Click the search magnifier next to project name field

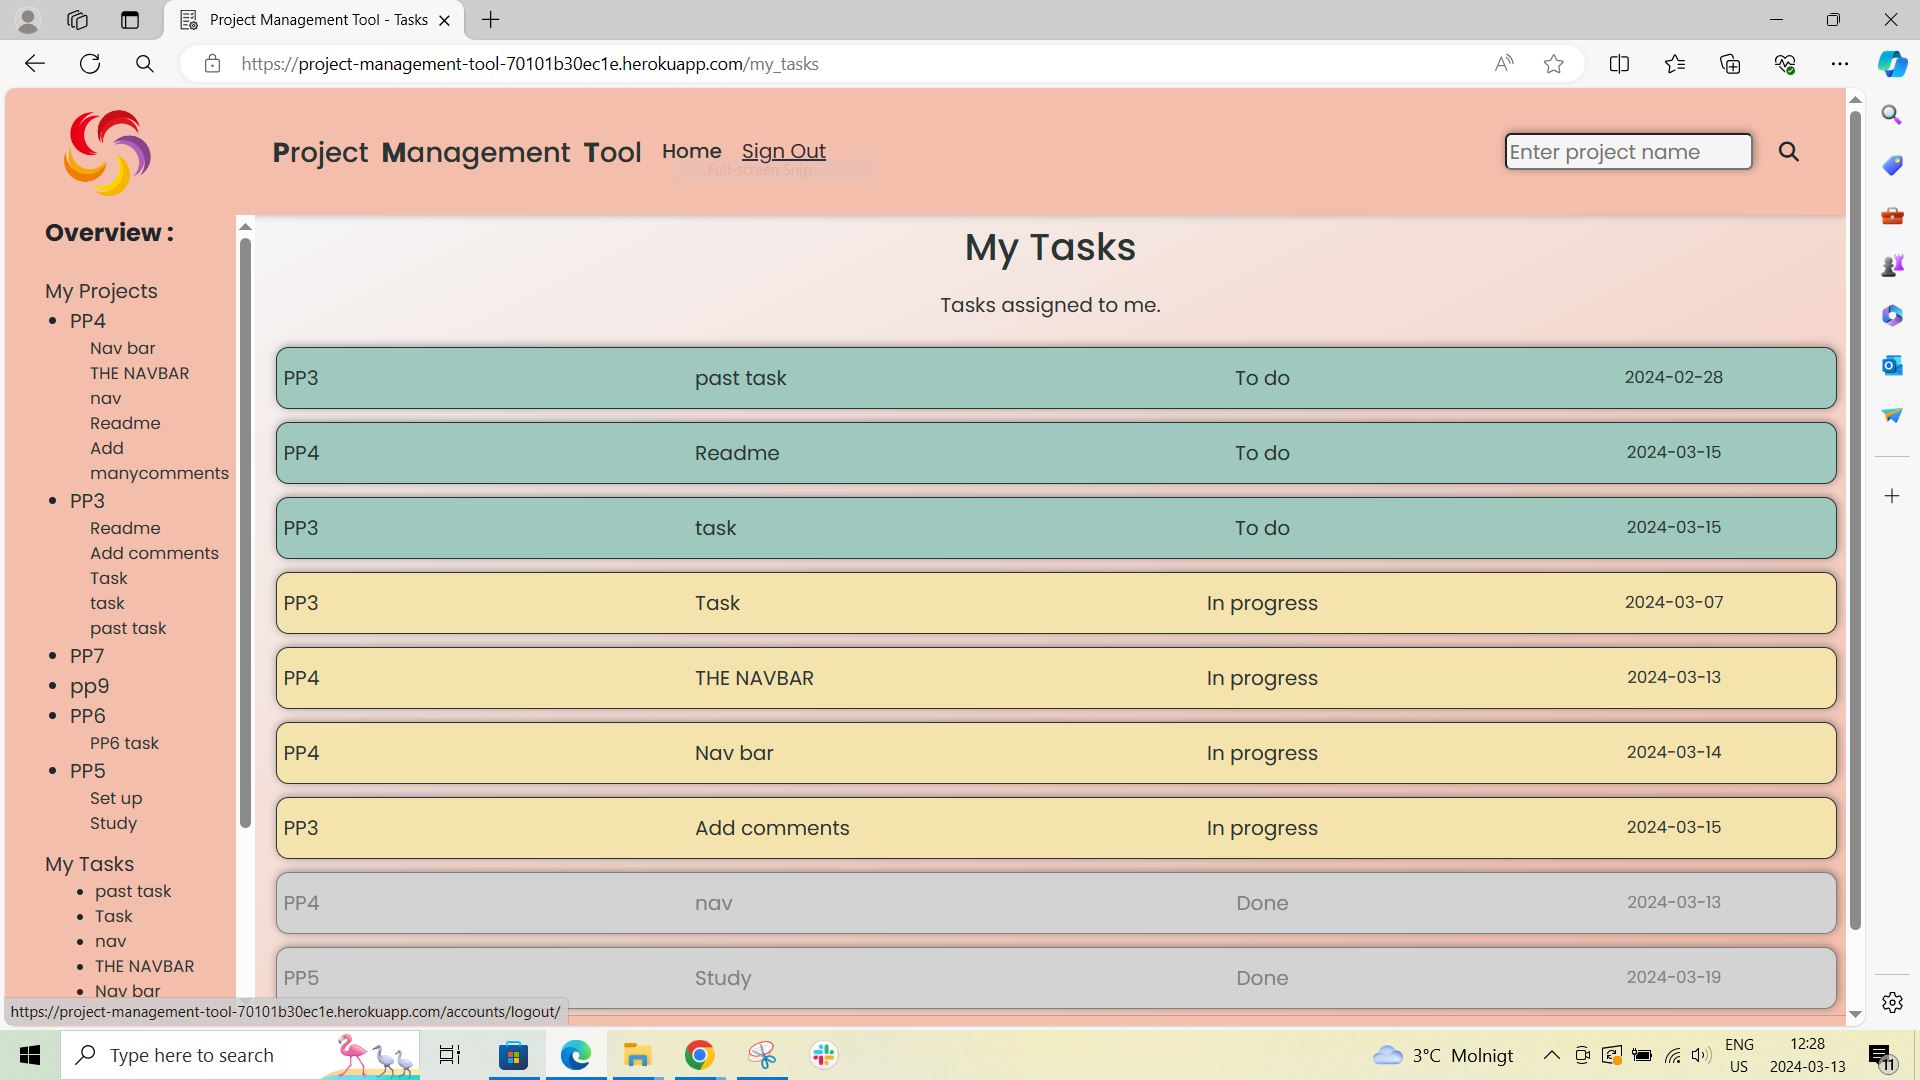(x=1789, y=152)
